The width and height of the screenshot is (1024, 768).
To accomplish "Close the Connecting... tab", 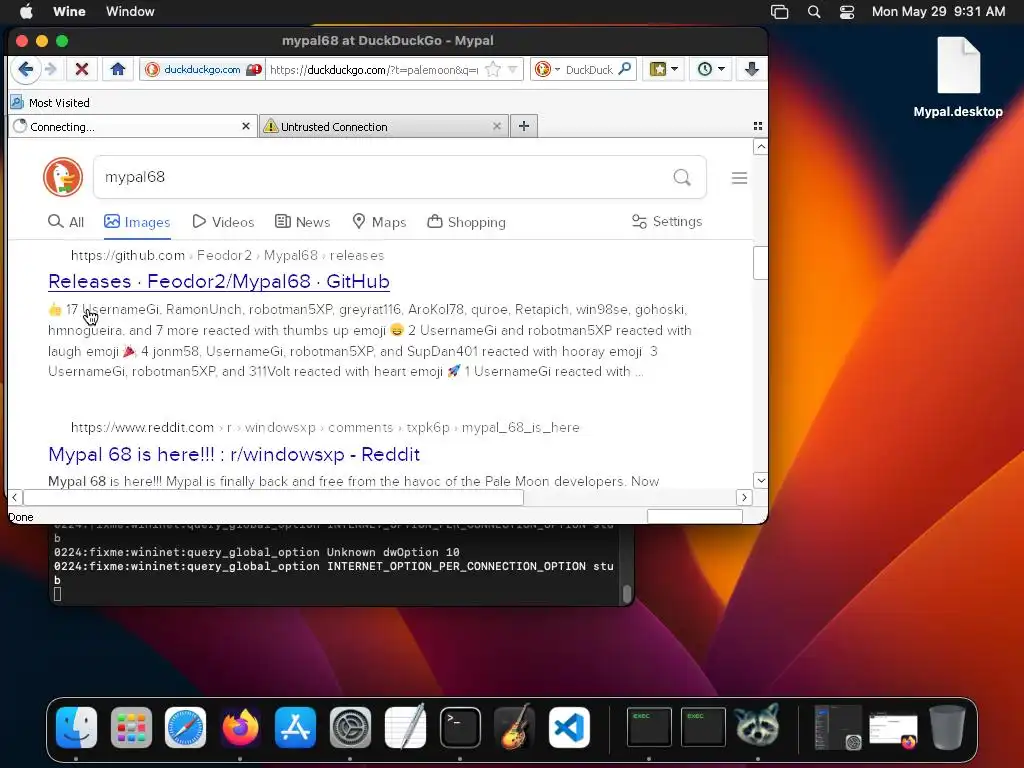I will click(246, 126).
